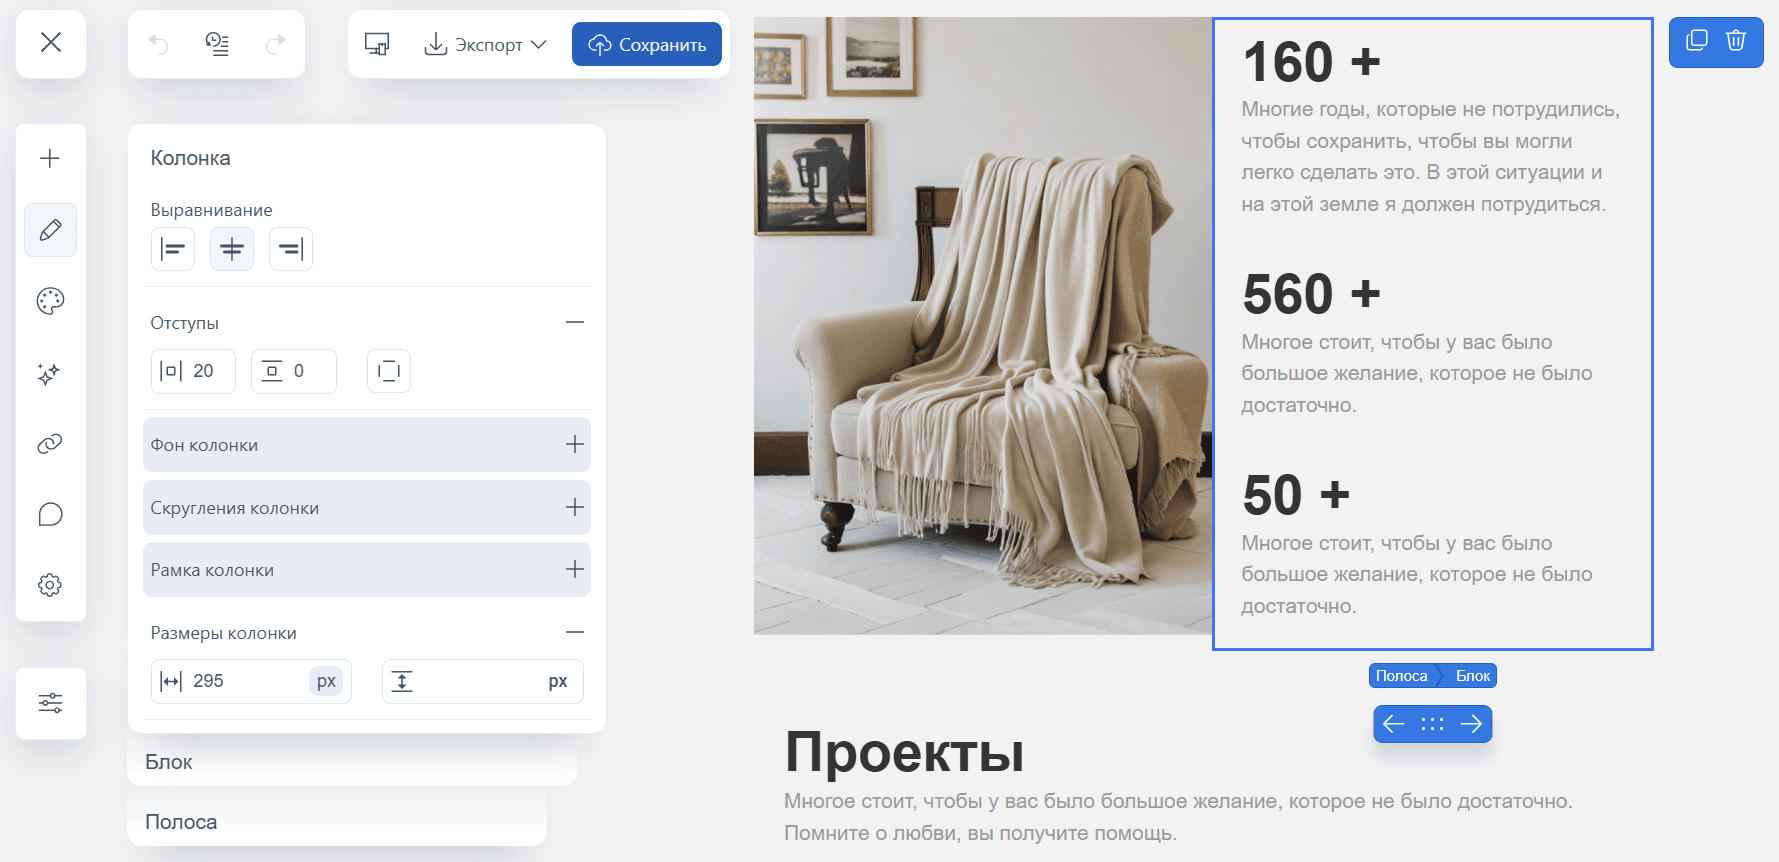The image size is (1779, 862).
Task: Select the armchair image
Action: [983, 326]
